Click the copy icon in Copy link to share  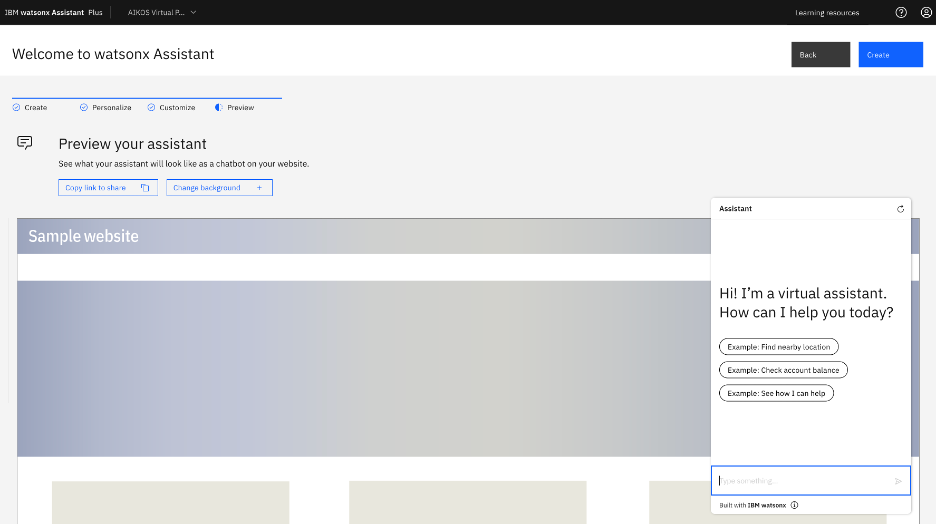click(145, 188)
